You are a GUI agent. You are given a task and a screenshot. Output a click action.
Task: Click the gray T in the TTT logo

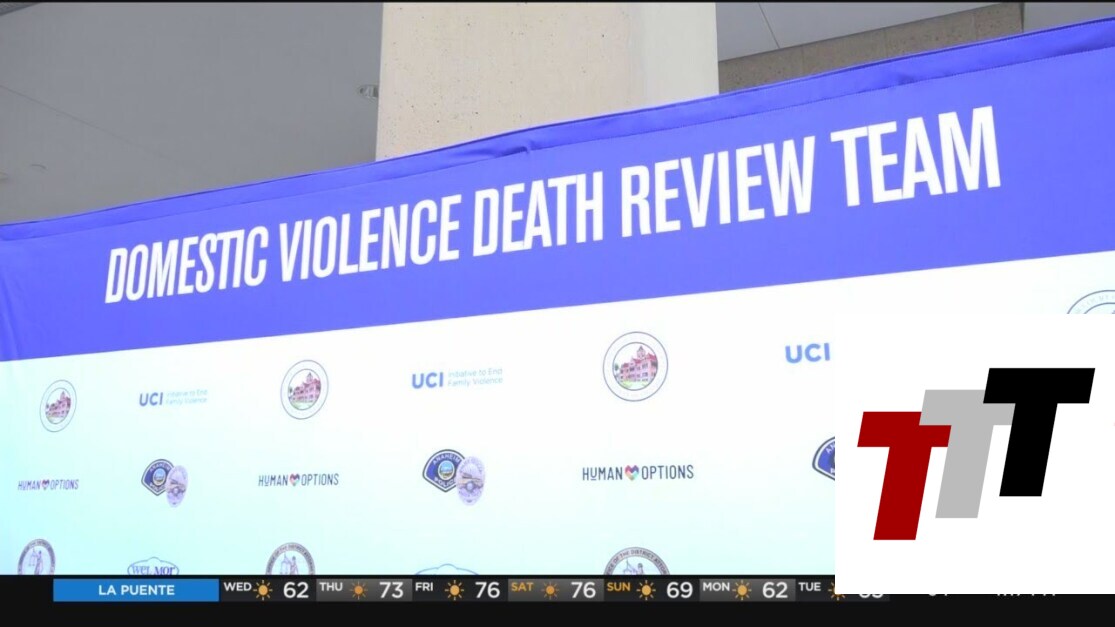coord(960,450)
